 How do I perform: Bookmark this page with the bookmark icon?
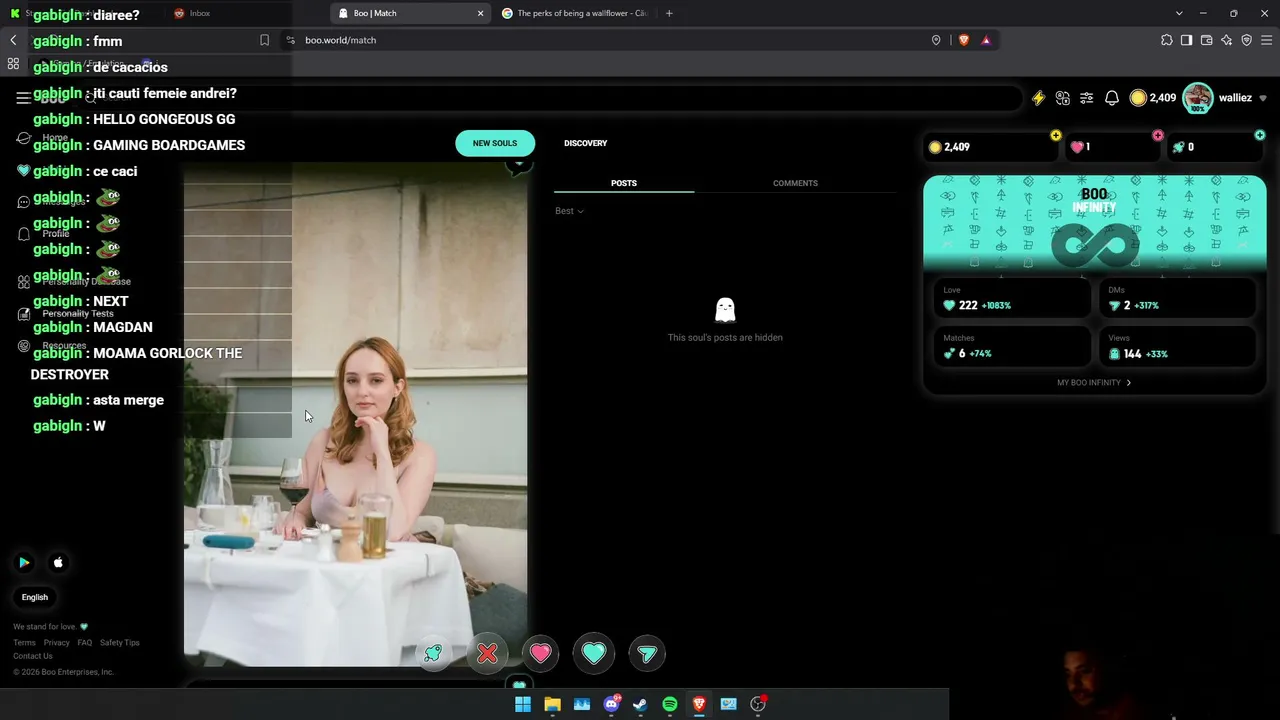point(264,40)
